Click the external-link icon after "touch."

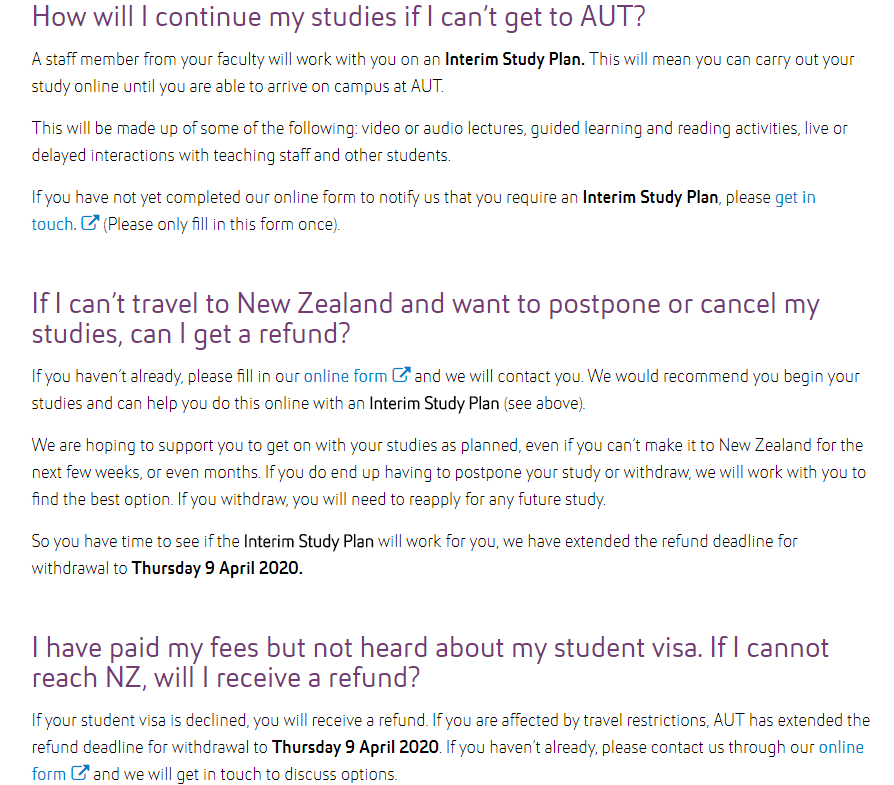pos(90,222)
